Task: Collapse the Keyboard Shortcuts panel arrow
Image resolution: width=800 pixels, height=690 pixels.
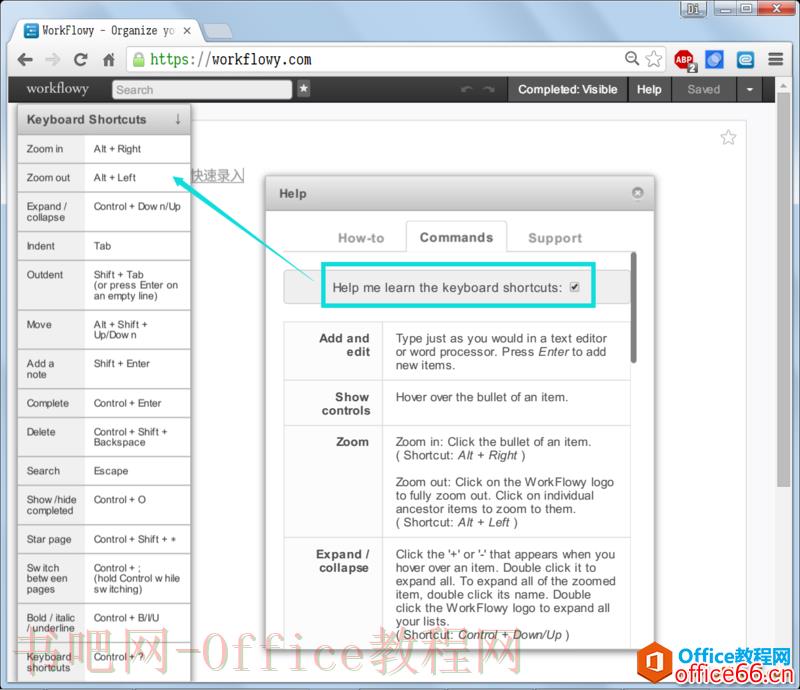Action: (x=178, y=119)
